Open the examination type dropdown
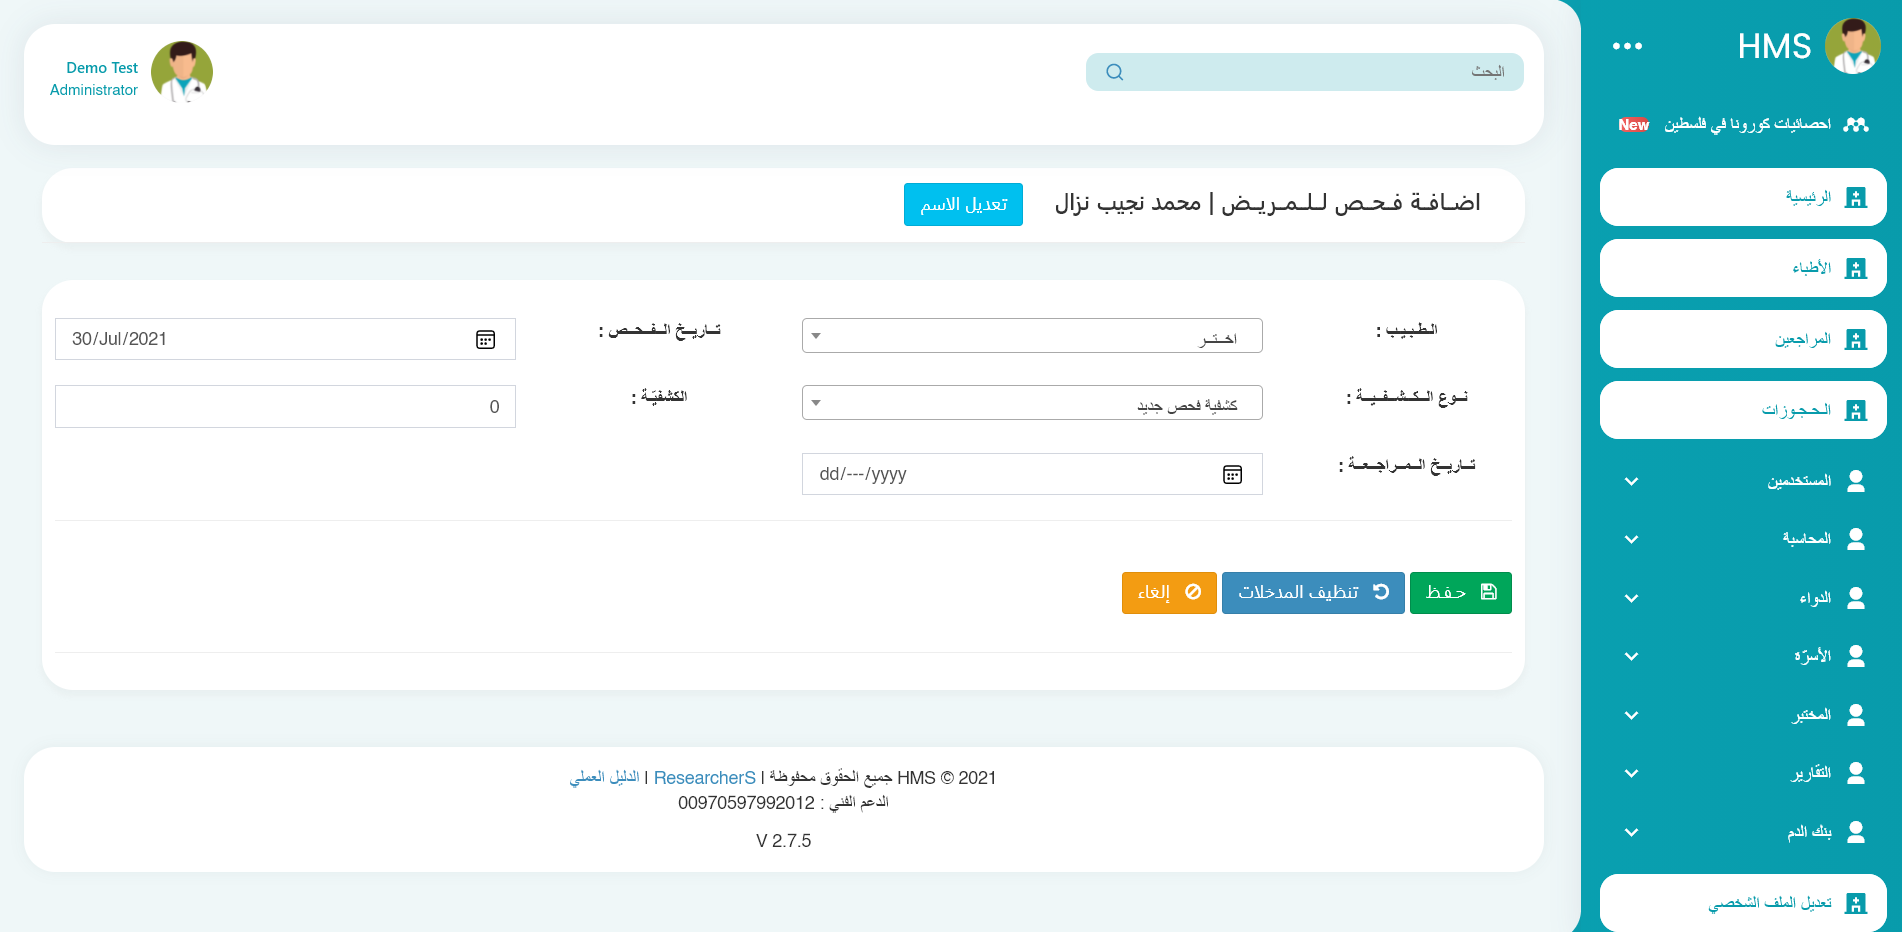Screen dimensions: 1902x932 (x=1032, y=403)
